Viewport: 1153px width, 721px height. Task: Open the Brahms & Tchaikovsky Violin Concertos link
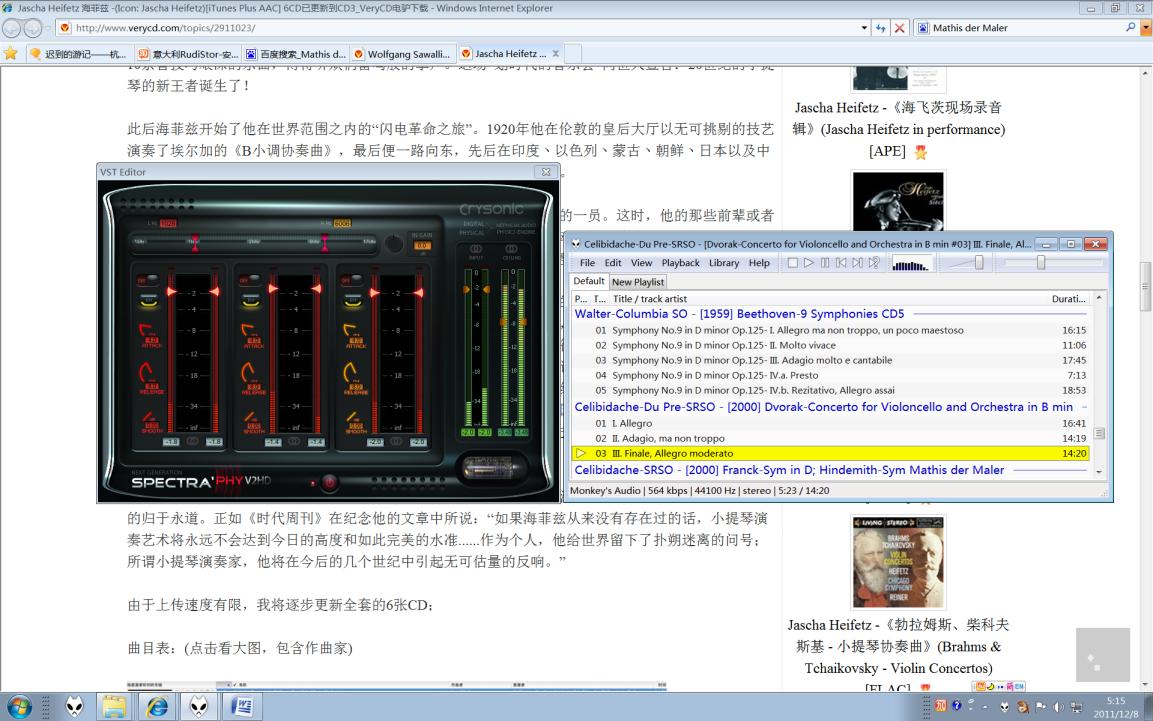[899, 647]
